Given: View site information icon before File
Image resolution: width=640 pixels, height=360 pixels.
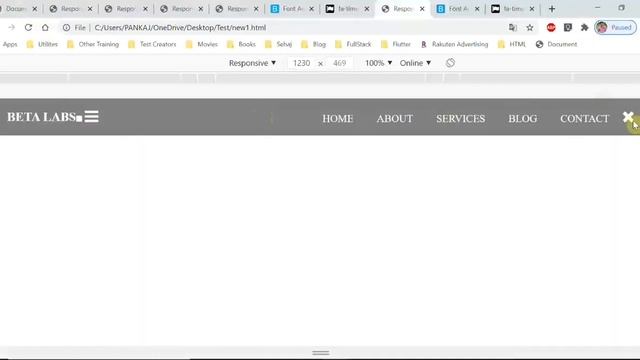Looking at the screenshot, I should tap(66, 27).
